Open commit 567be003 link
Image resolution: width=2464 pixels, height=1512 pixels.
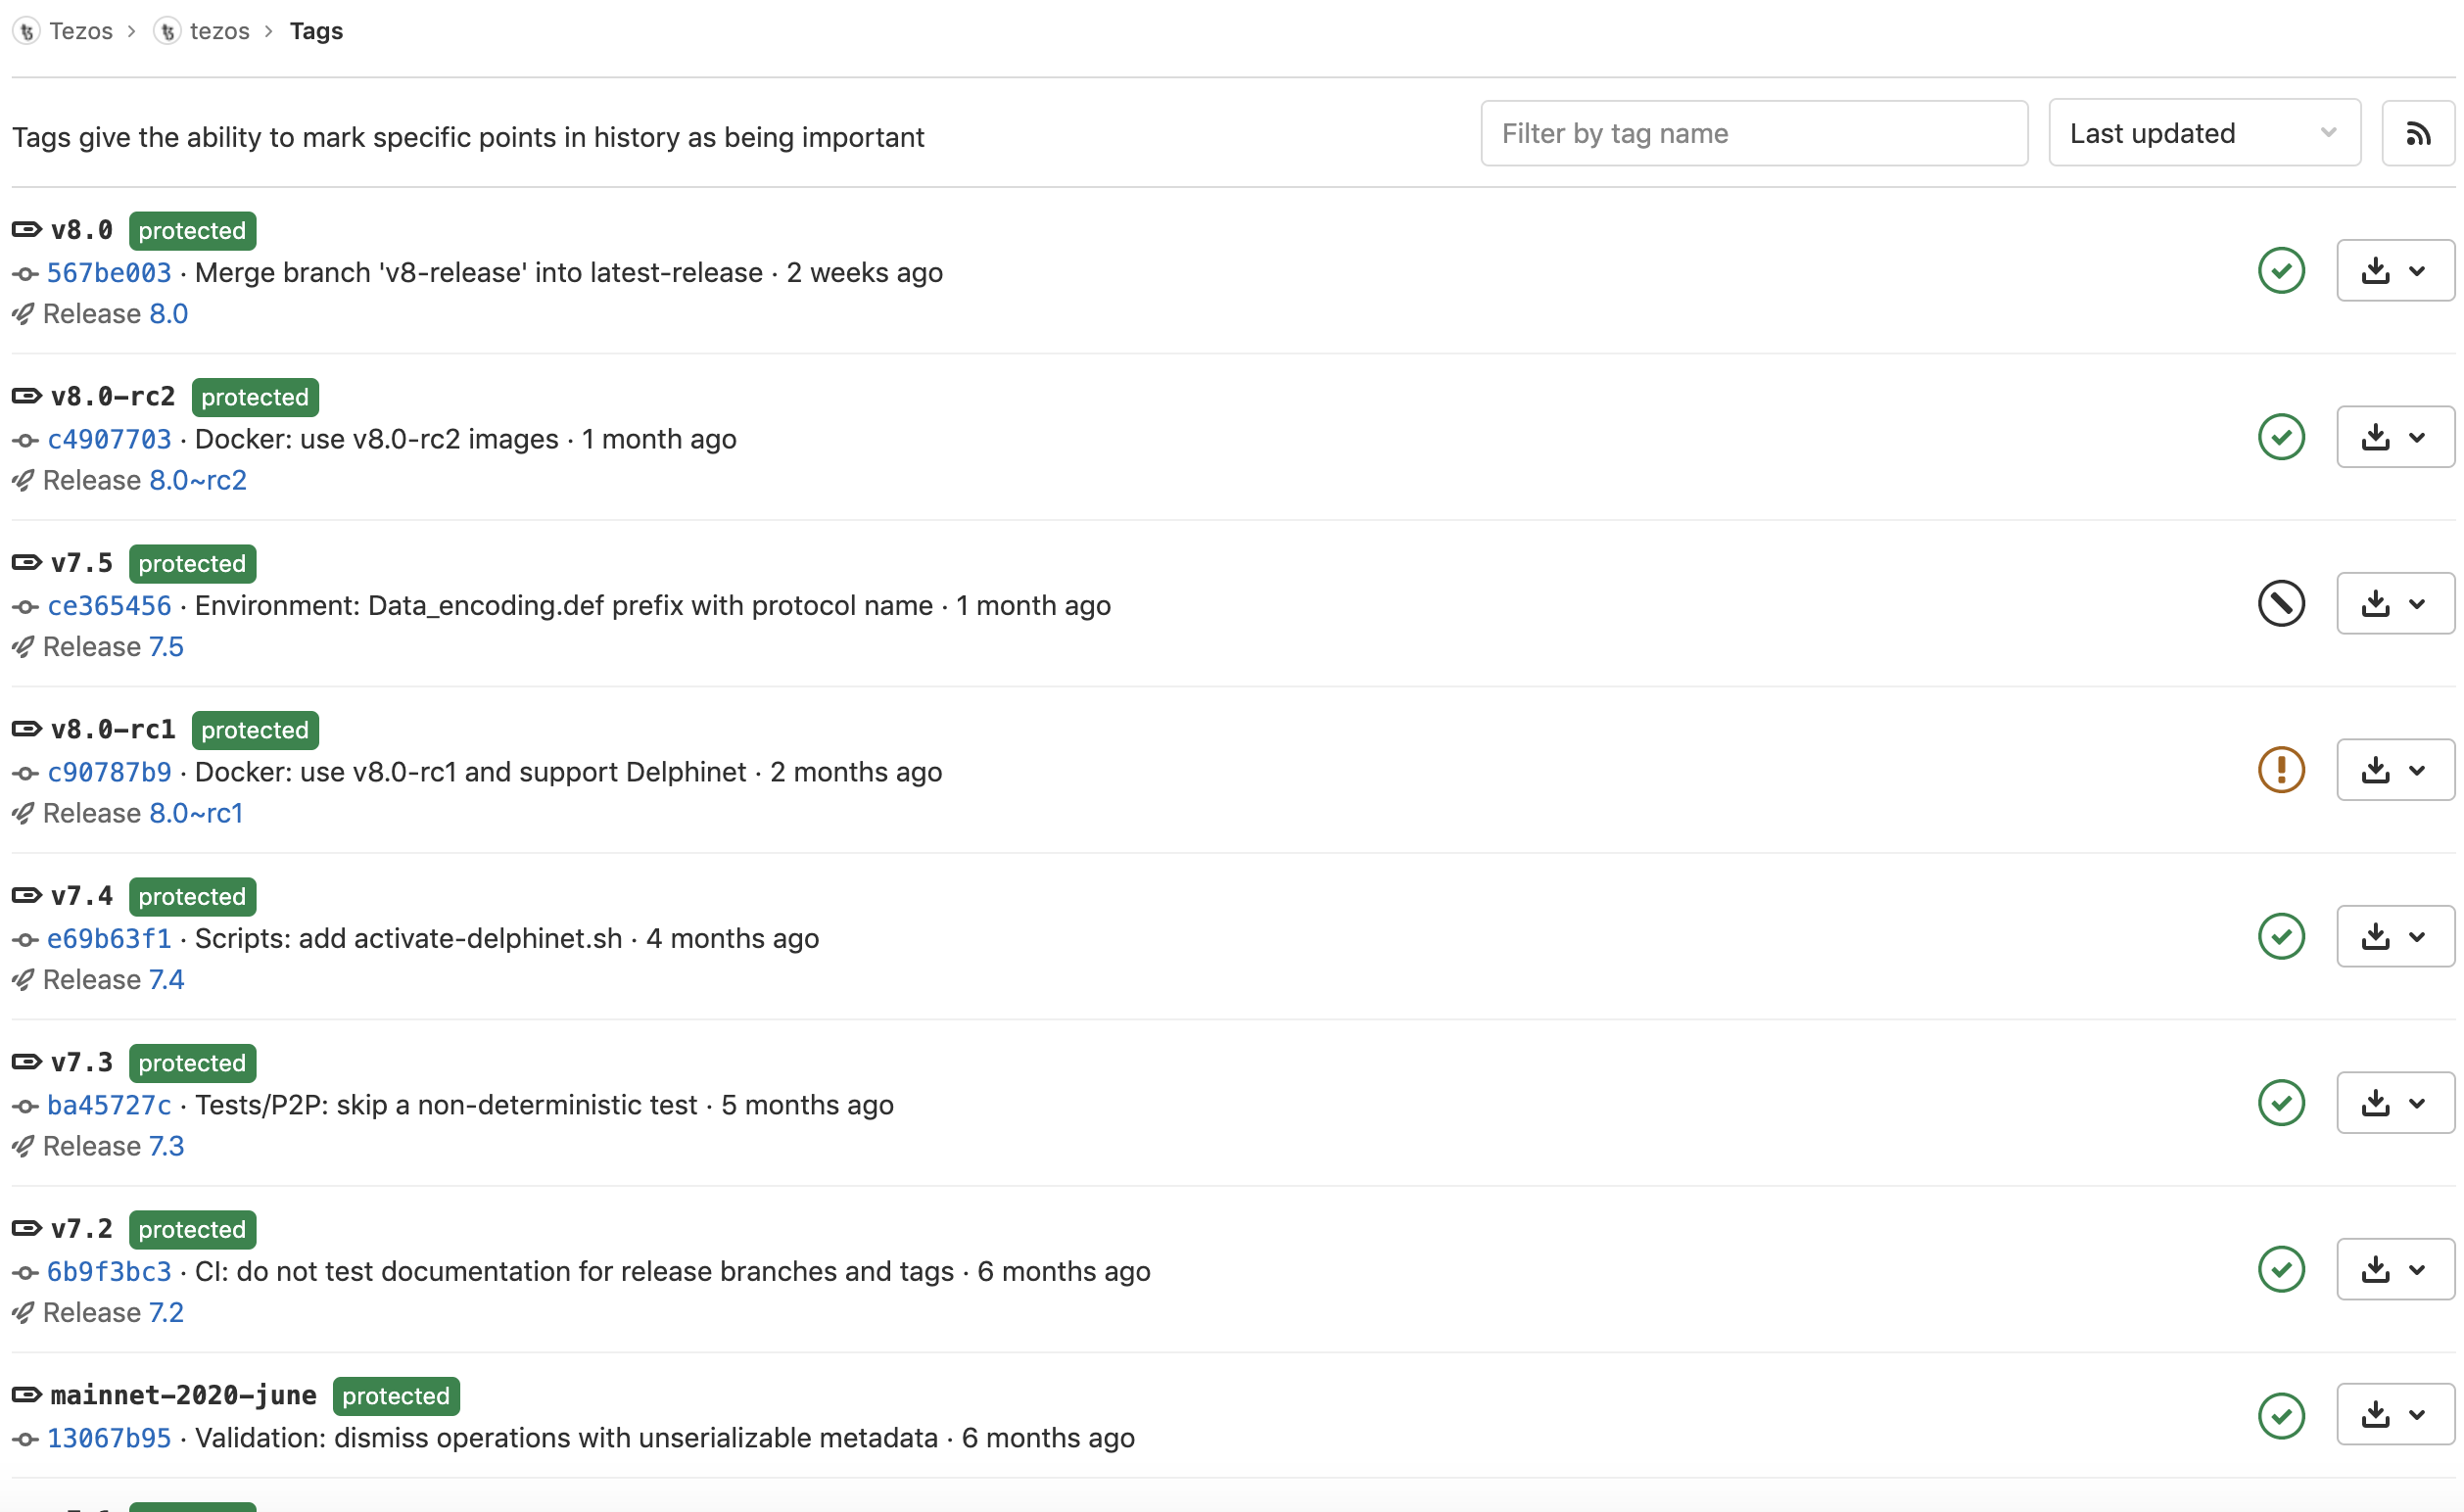109,272
